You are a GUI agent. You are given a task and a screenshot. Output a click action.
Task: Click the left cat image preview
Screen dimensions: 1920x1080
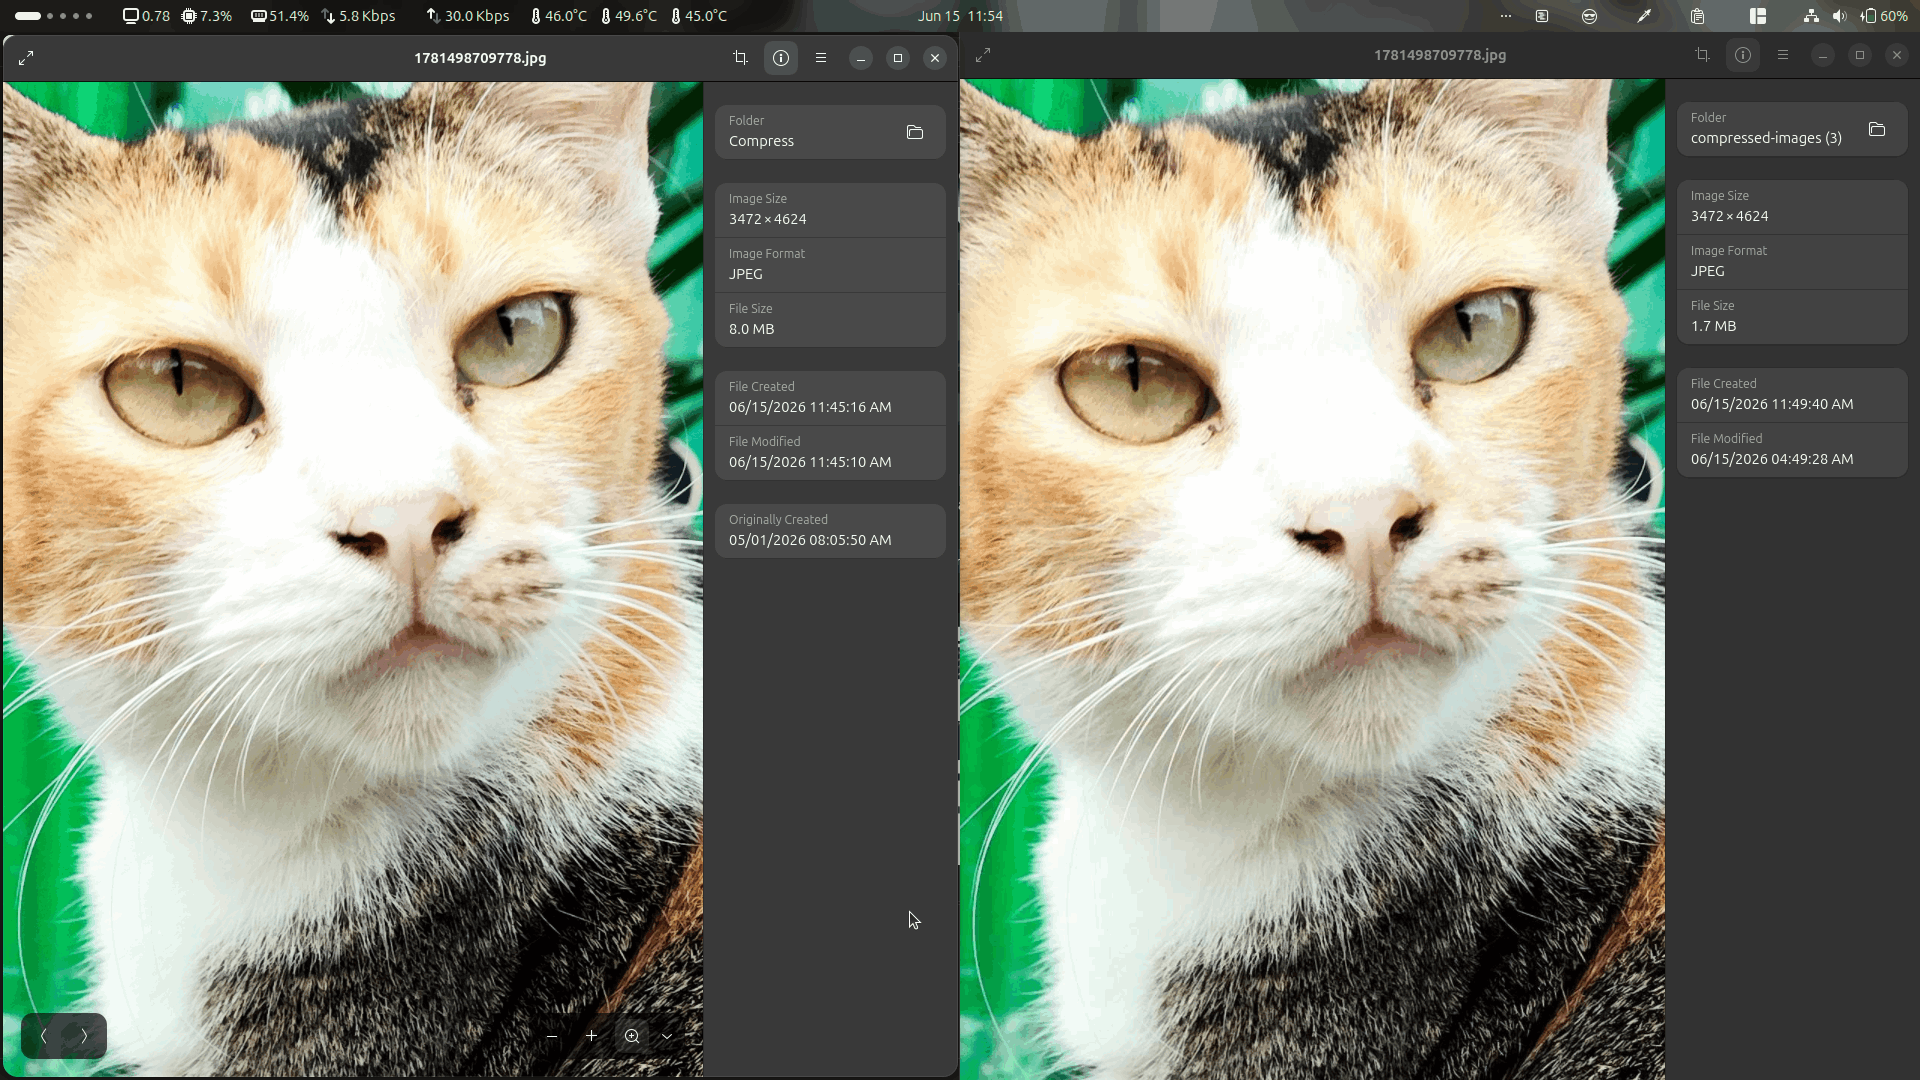[x=353, y=579]
